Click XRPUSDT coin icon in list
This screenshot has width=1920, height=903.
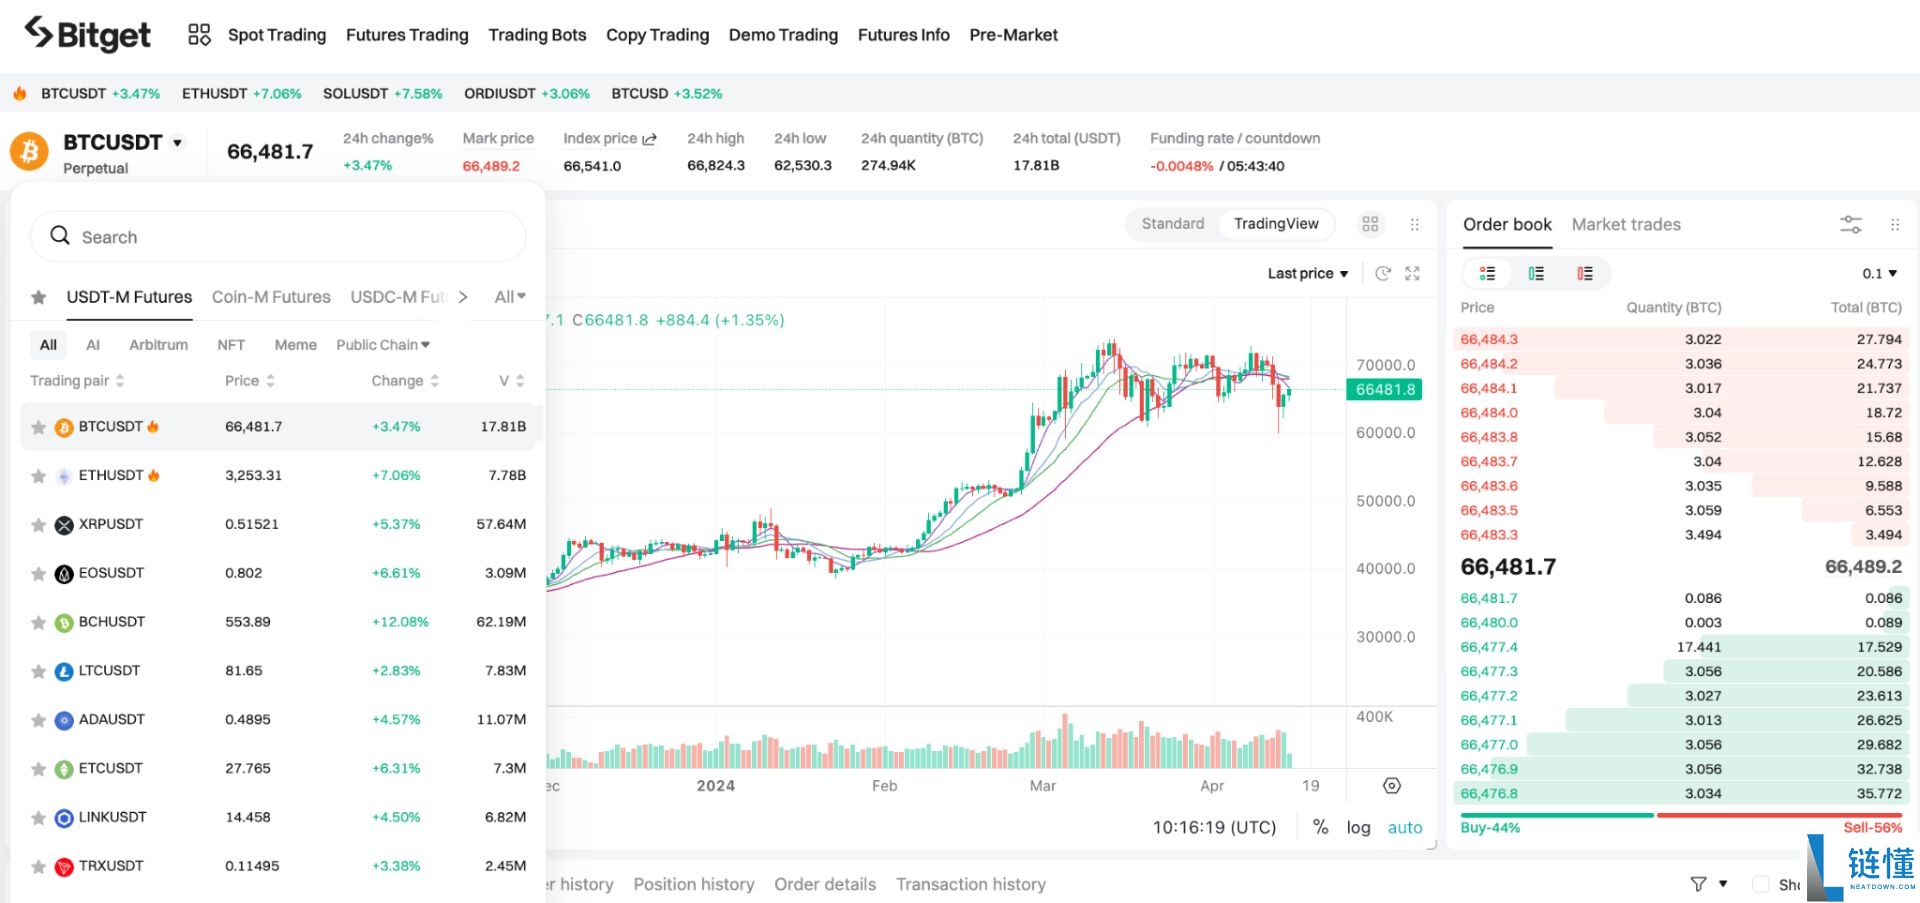(x=64, y=525)
